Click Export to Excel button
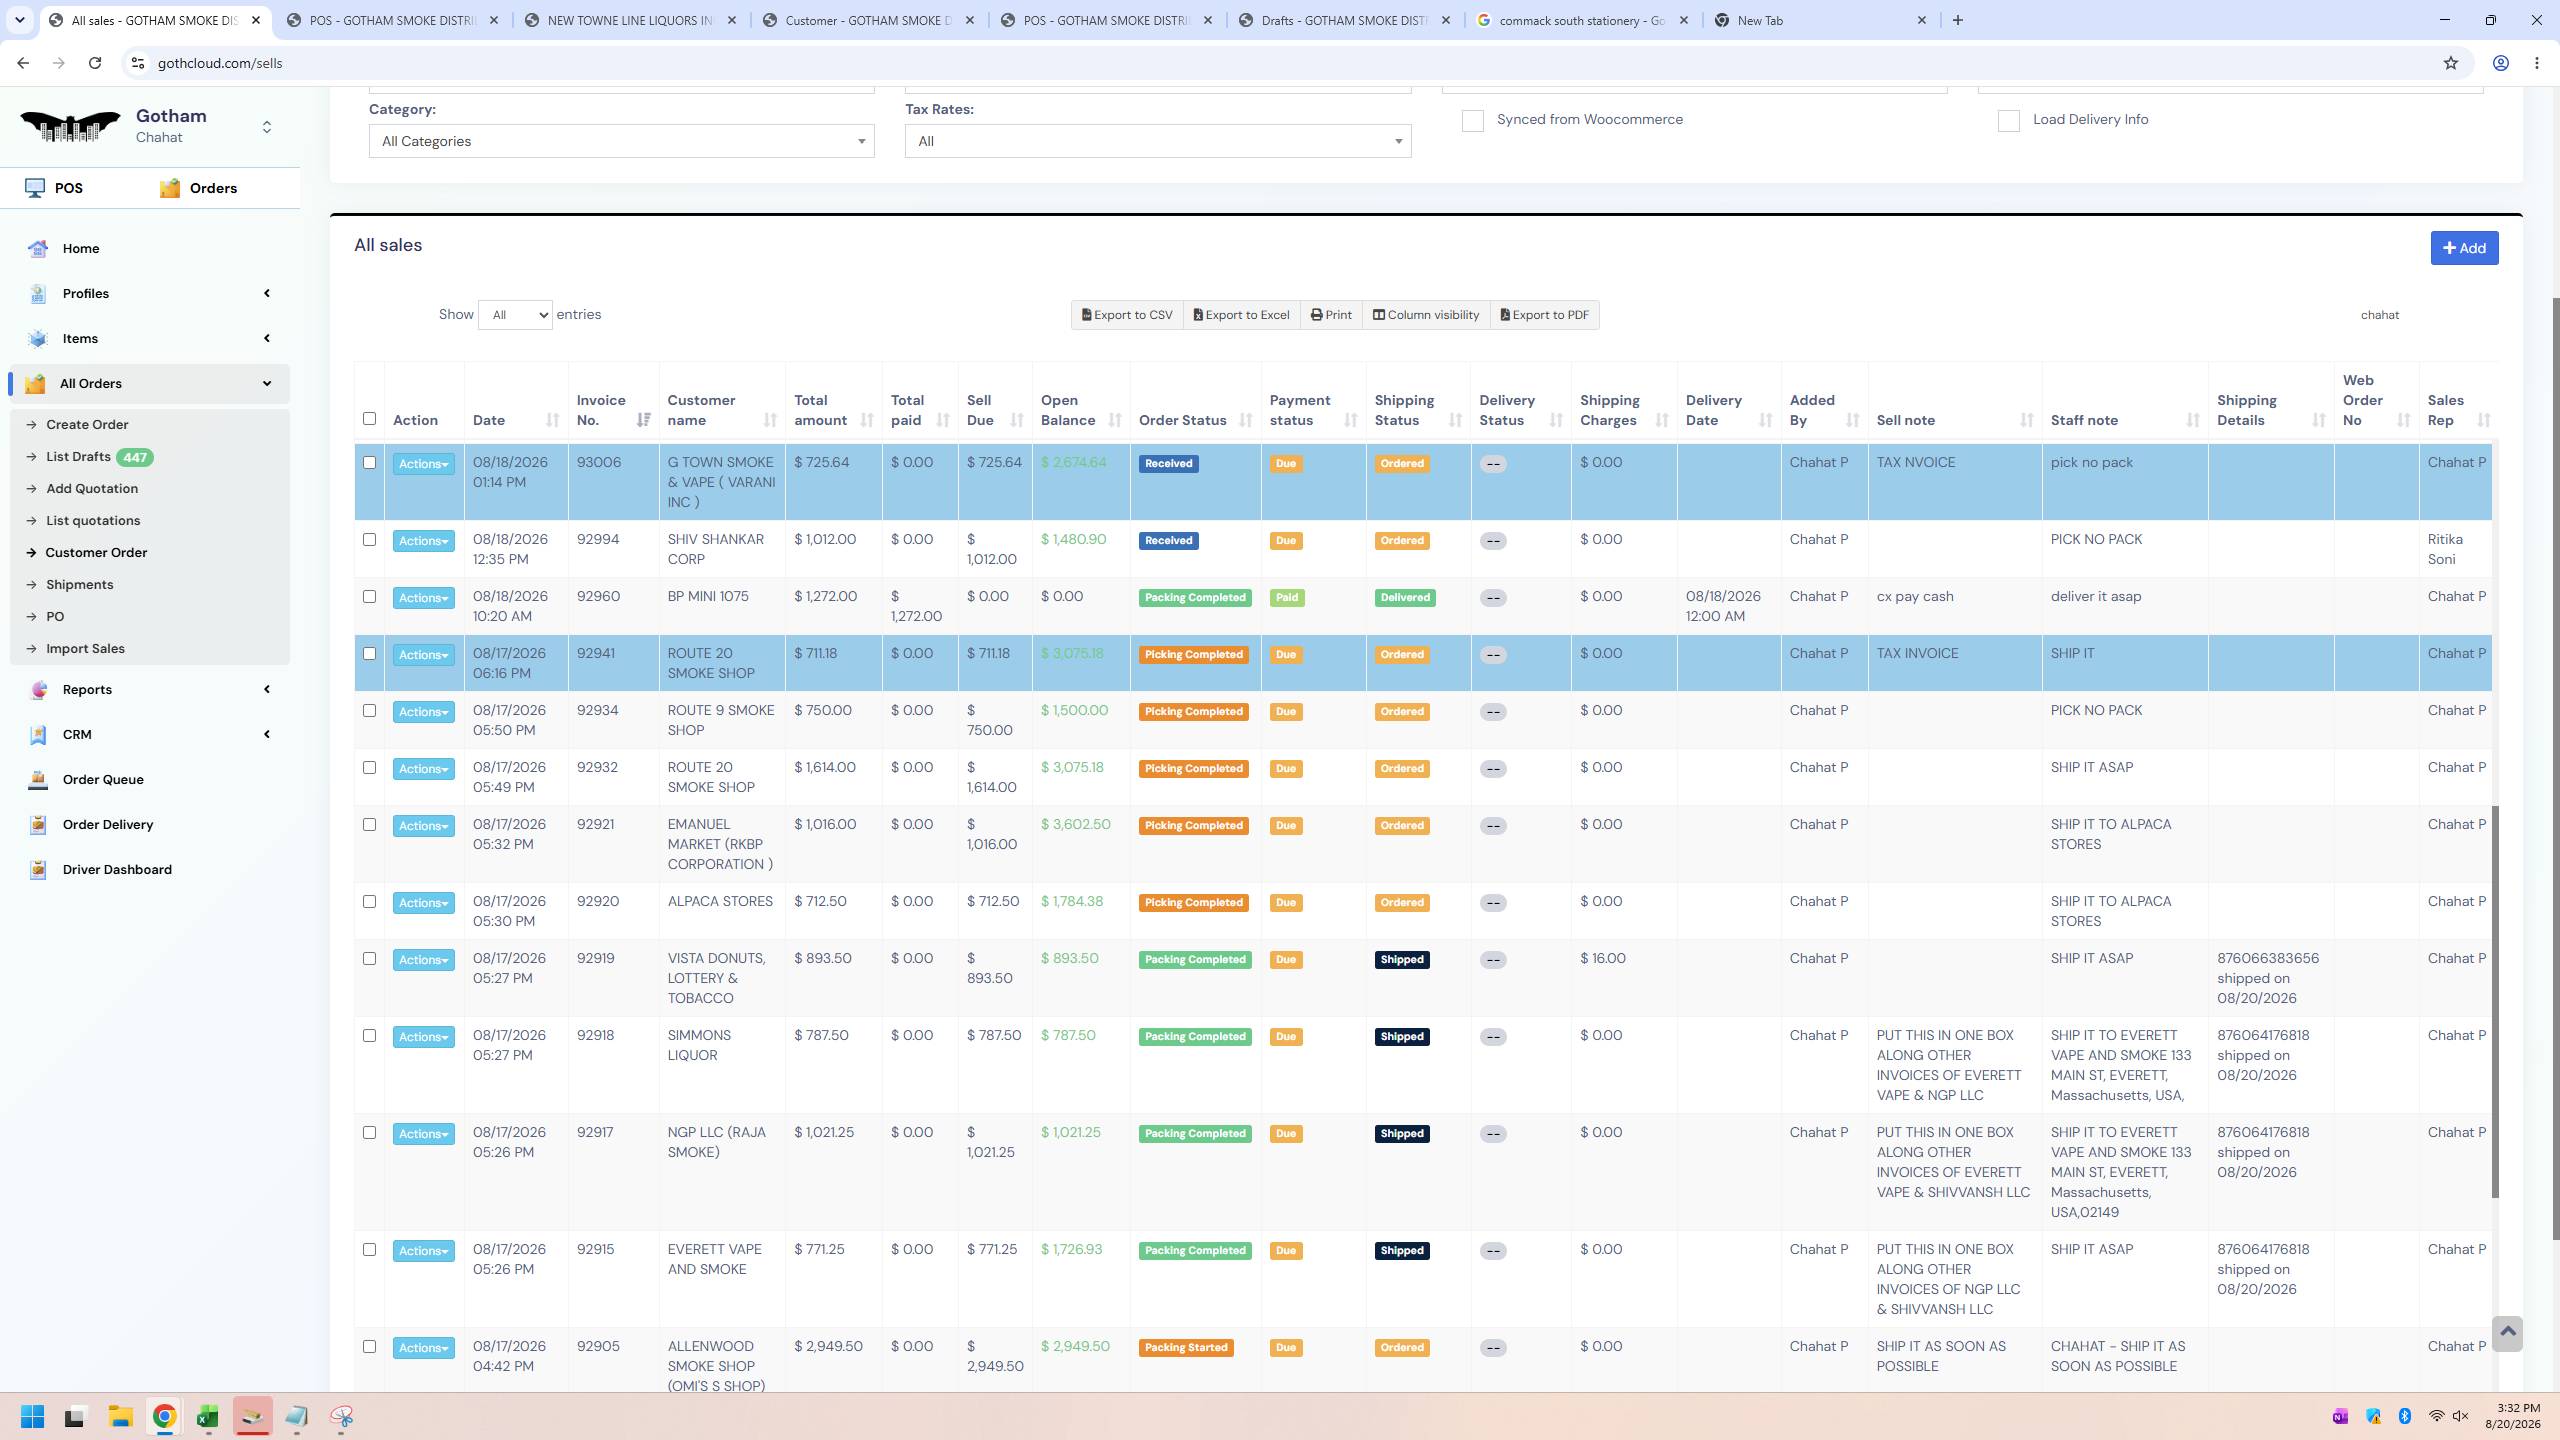2560x1440 pixels. [1241, 315]
